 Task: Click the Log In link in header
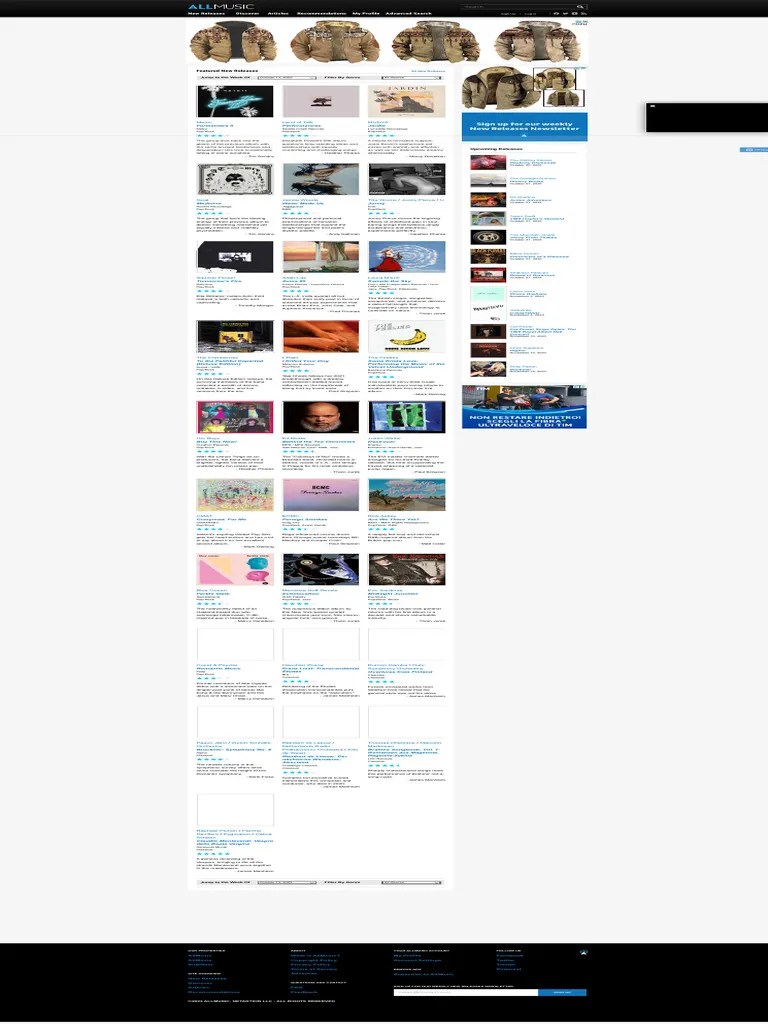coord(530,14)
